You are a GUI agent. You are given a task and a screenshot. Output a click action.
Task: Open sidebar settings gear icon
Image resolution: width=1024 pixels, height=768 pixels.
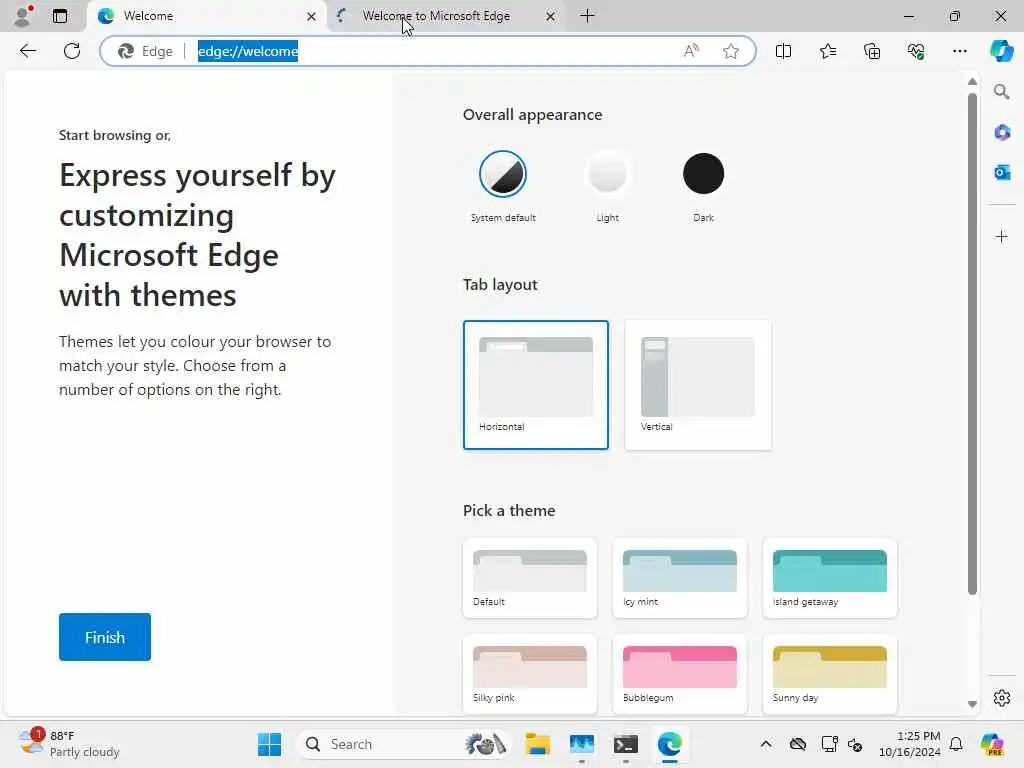click(x=1002, y=698)
